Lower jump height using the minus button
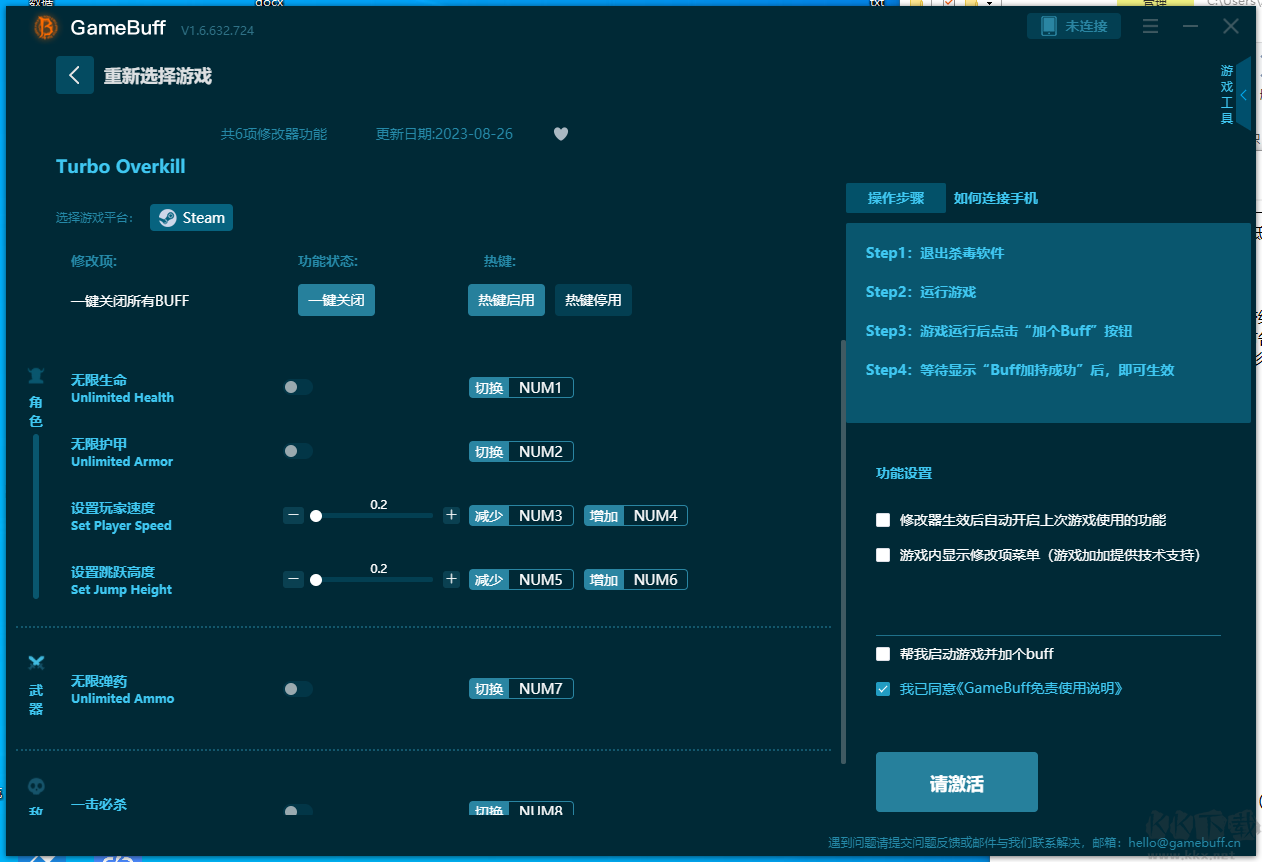Screen dimensions: 1262x862 (x=293, y=580)
